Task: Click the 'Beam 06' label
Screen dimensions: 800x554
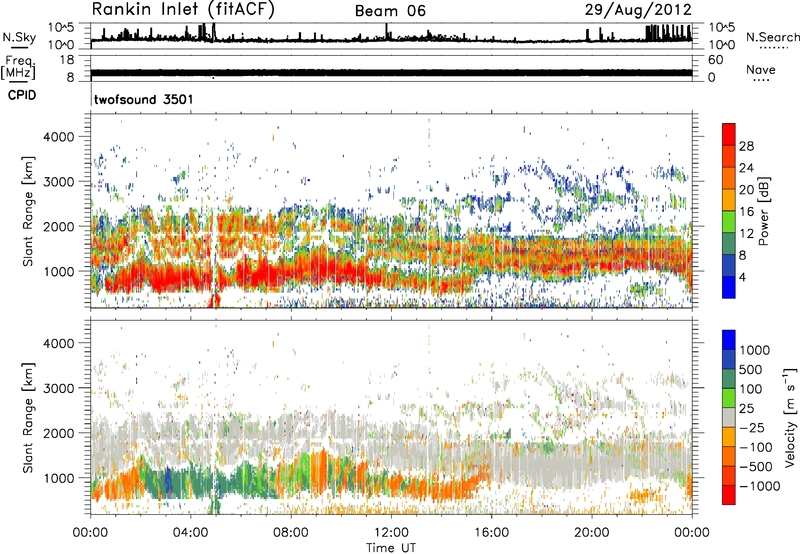Action: pos(390,11)
